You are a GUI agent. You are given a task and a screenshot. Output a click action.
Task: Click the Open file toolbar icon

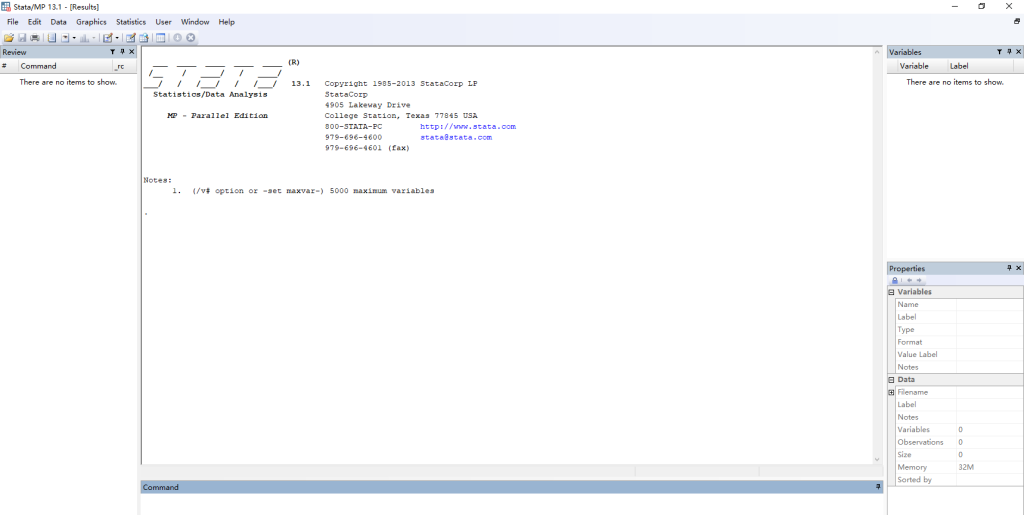coord(9,38)
